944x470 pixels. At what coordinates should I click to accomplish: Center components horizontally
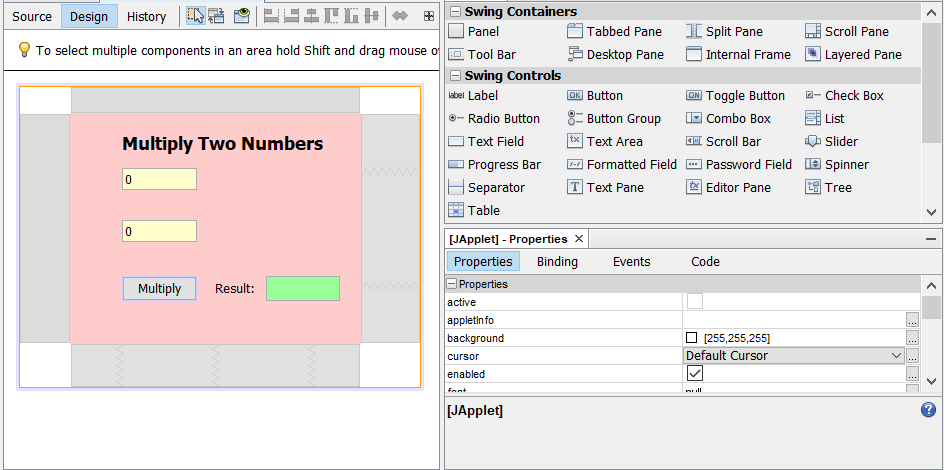click(311, 16)
